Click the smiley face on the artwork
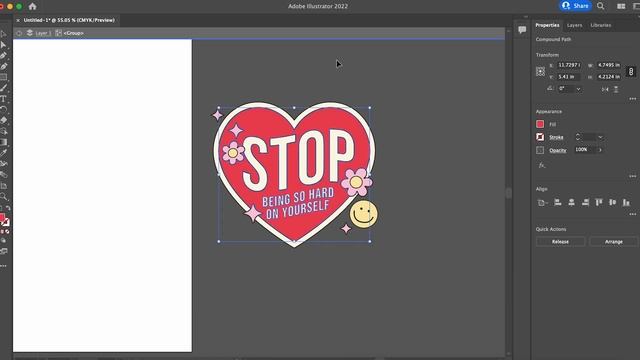640x360 pixels. click(x=363, y=214)
